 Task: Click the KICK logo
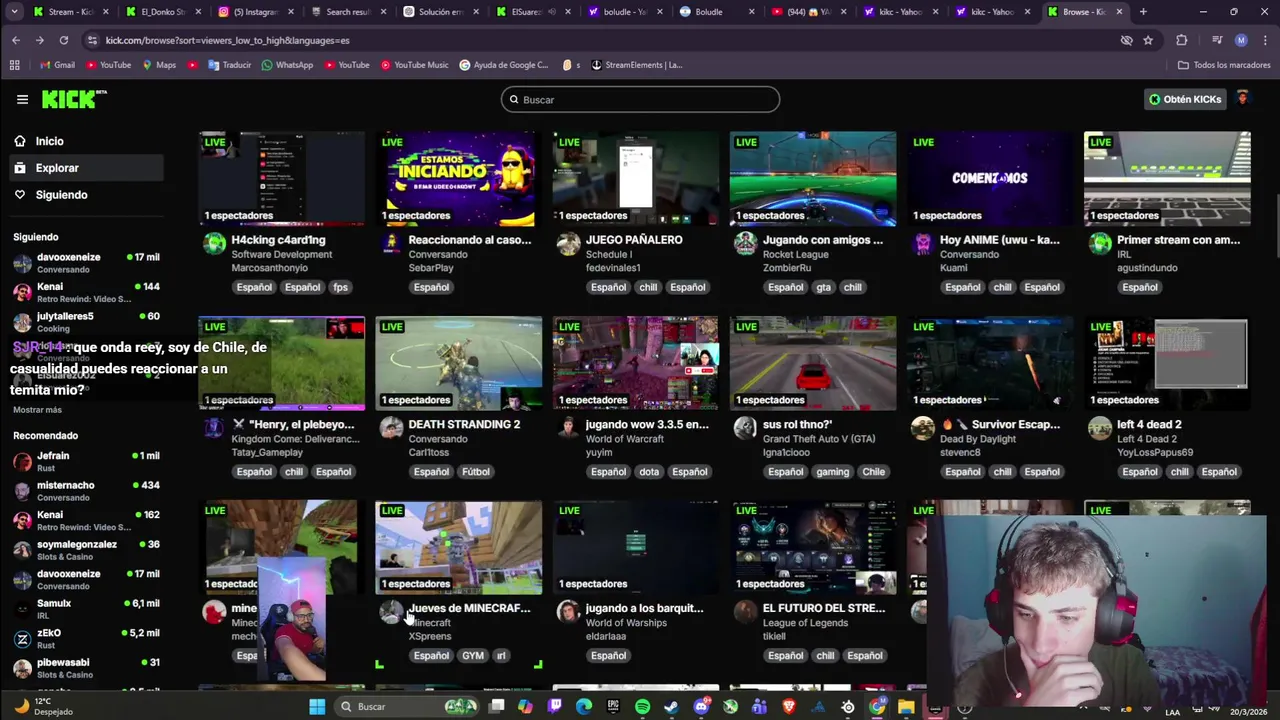(x=73, y=99)
